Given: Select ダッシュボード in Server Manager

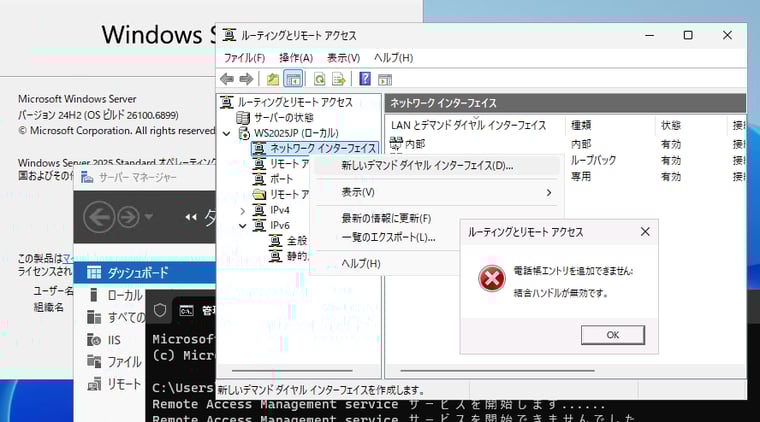Looking at the screenshot, I should [144, 273].
